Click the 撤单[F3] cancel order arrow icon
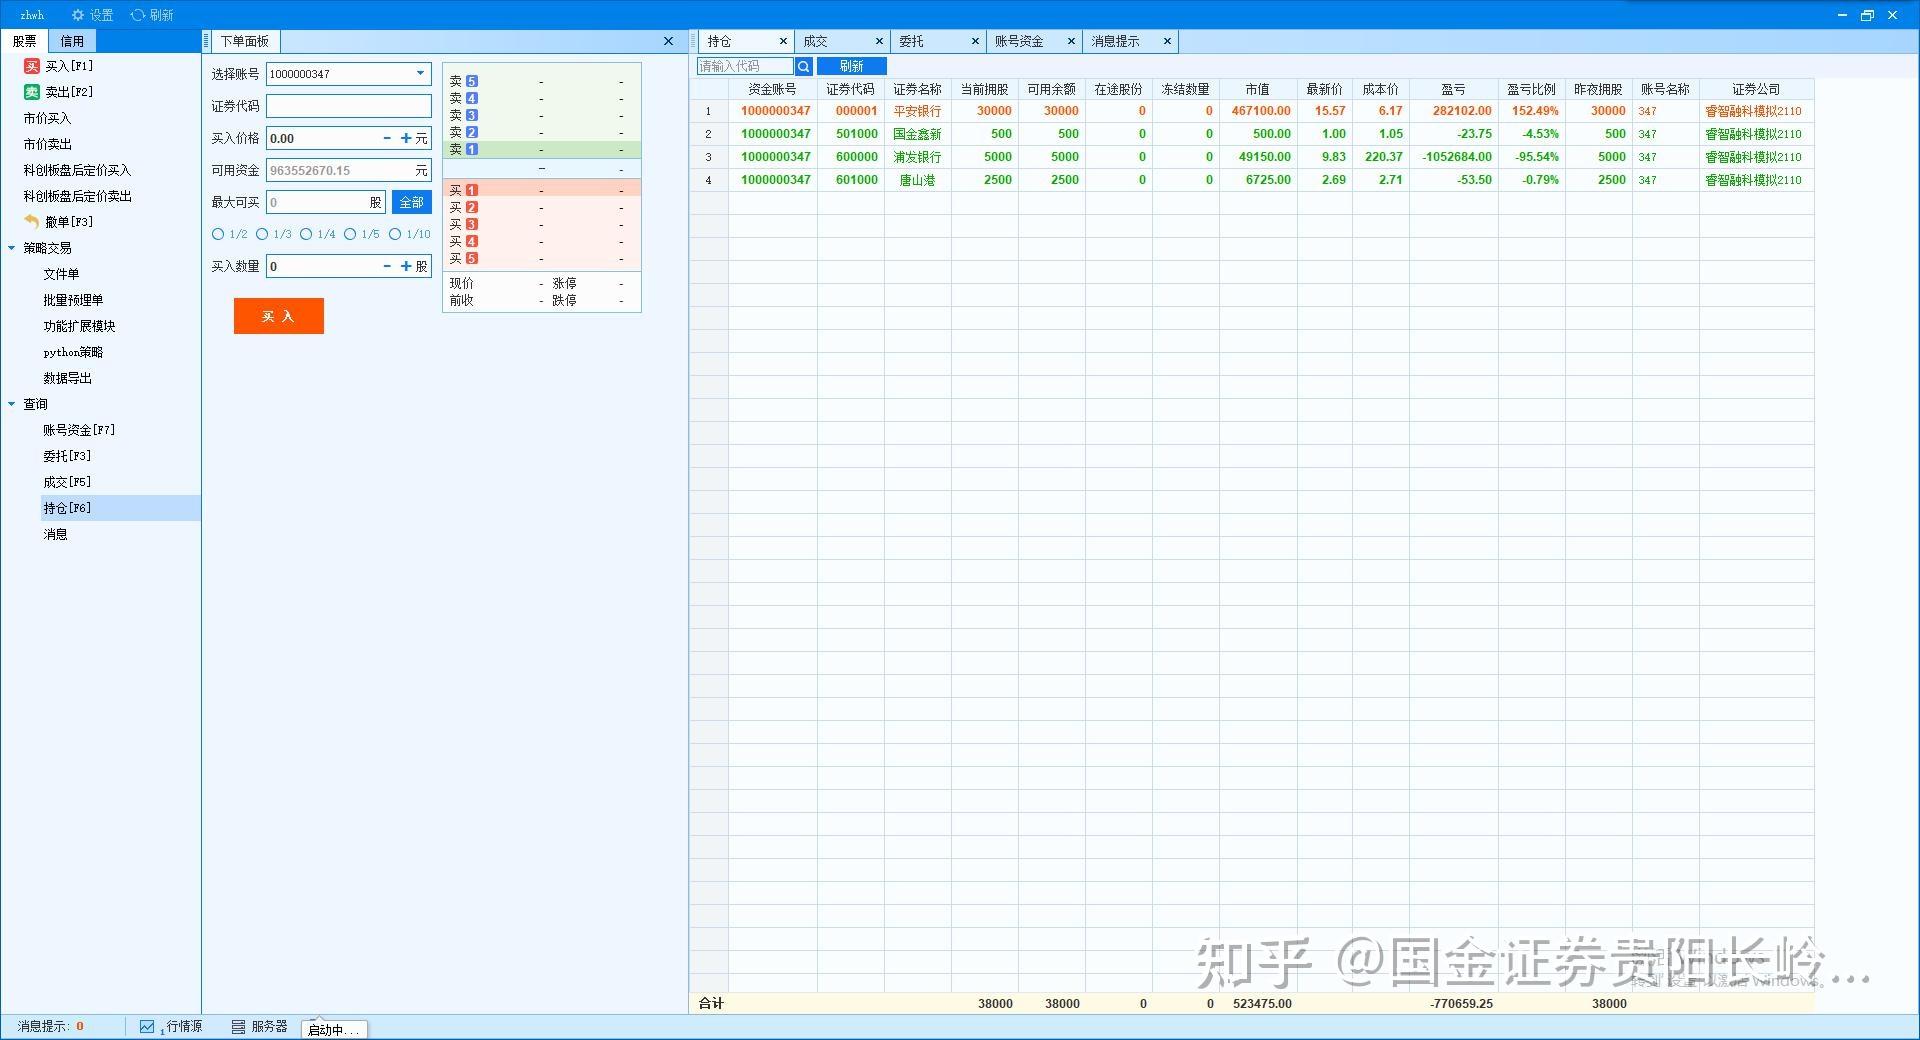 (31, 221)
